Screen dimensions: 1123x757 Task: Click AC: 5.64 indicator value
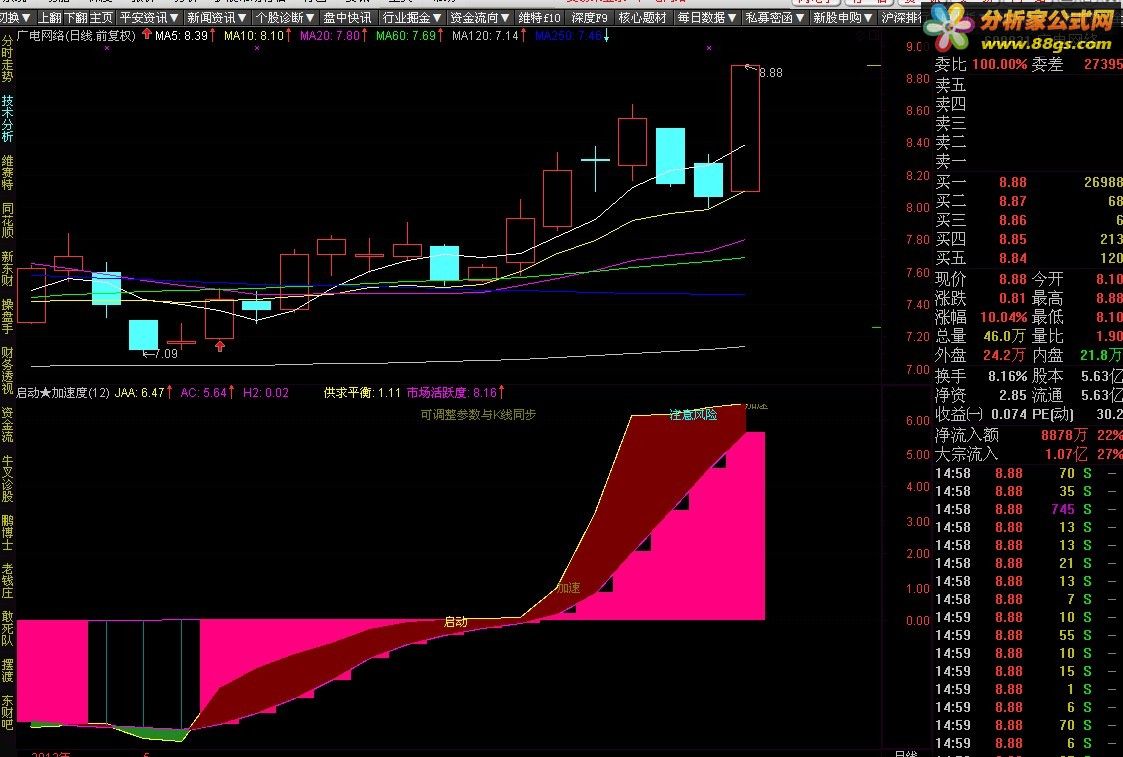(203, 392)
